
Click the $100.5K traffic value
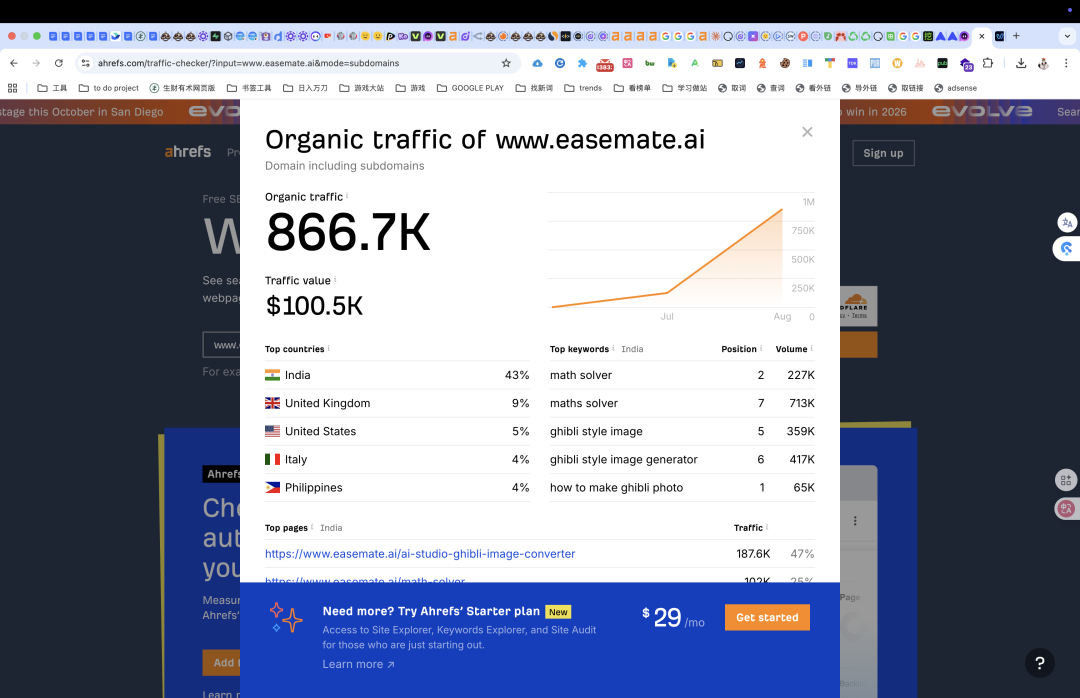click(314, 306)
